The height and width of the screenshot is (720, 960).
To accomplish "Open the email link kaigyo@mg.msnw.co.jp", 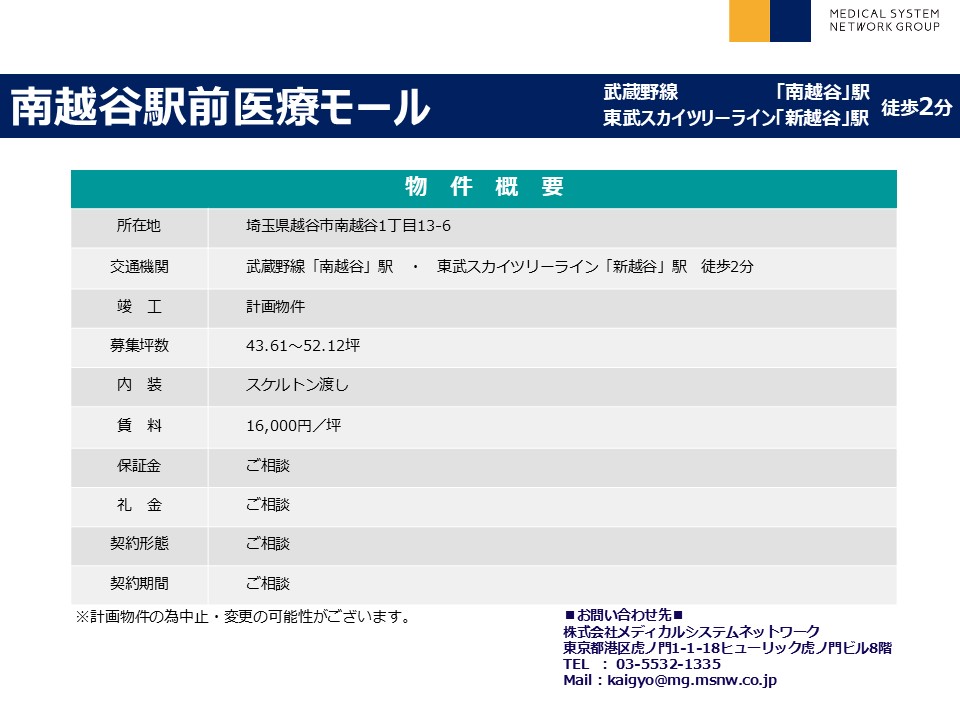I will point(692,680).
